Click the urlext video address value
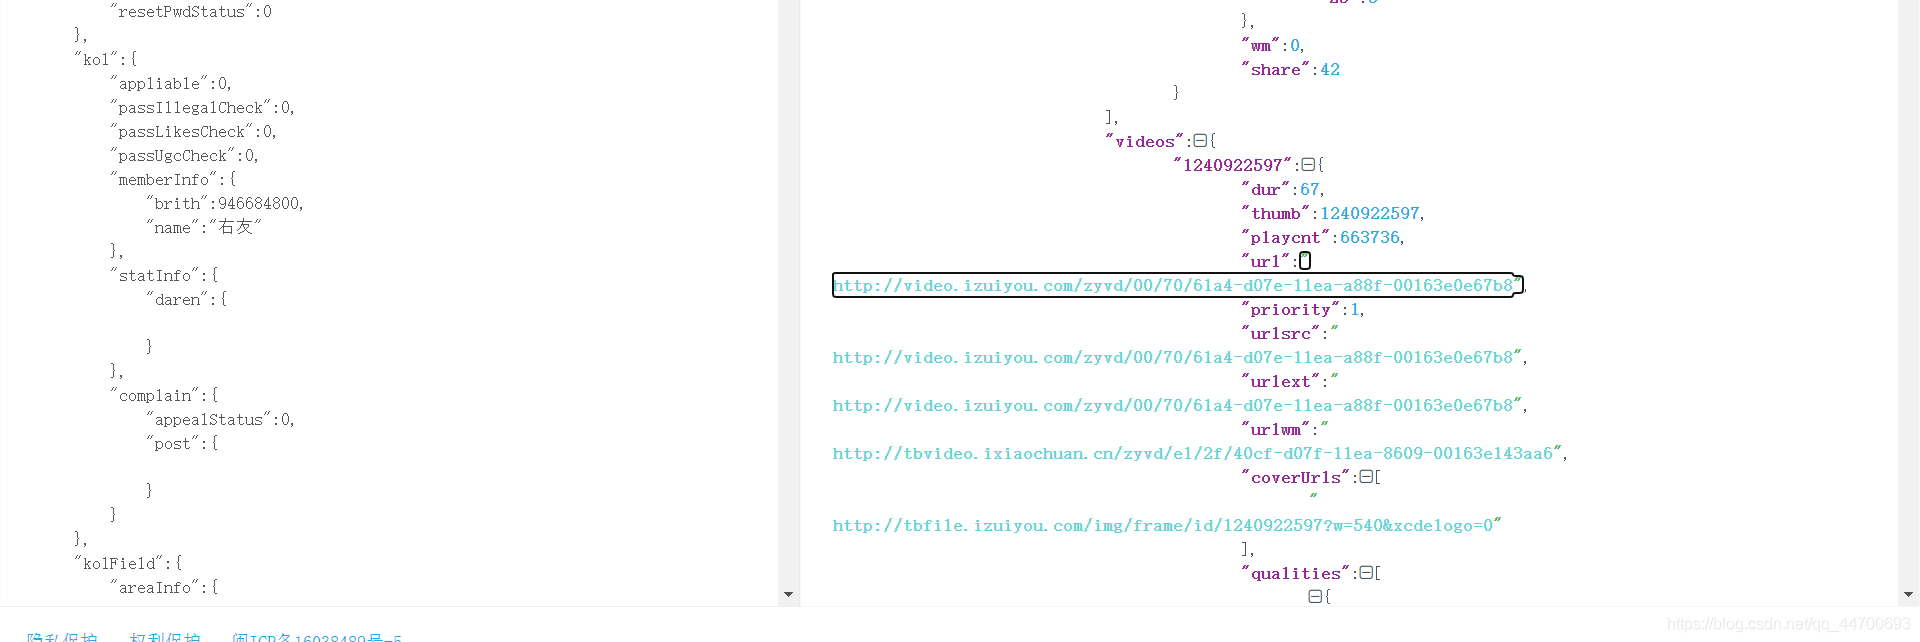Image resolution: width=1920 pixels, height=642 pixels. click(x=1172, y=405)
